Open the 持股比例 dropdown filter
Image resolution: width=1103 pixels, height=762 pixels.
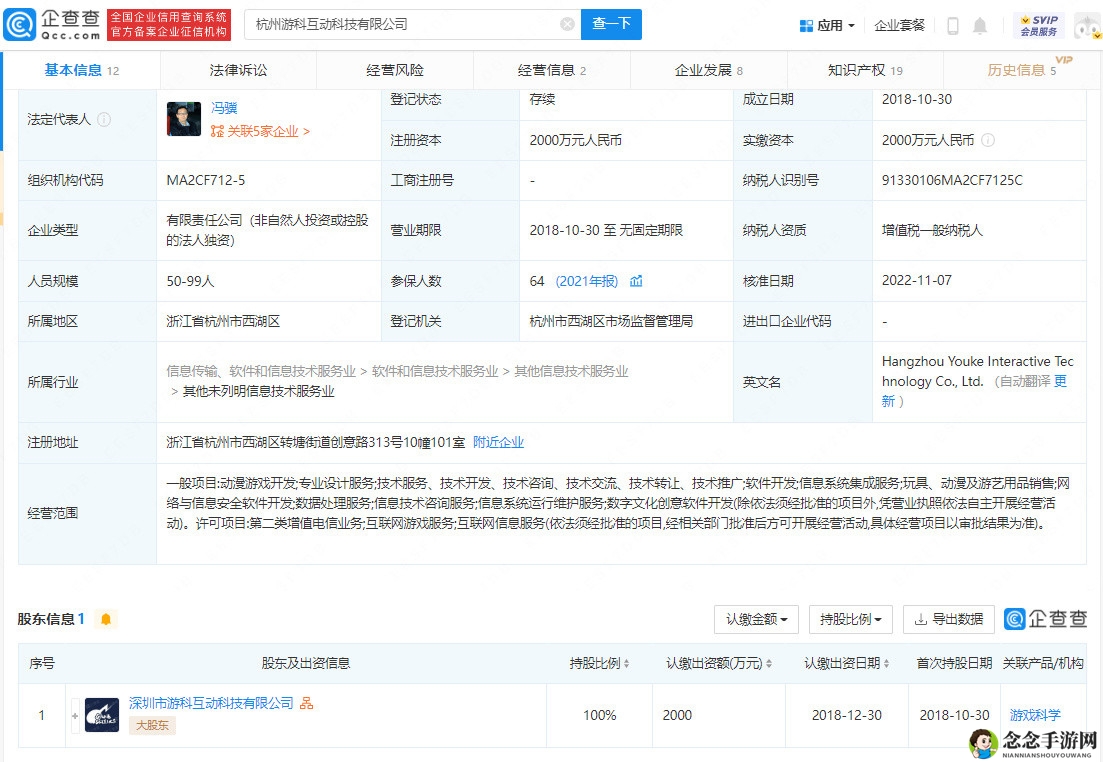pyautogui.click(x=850, y=619)
